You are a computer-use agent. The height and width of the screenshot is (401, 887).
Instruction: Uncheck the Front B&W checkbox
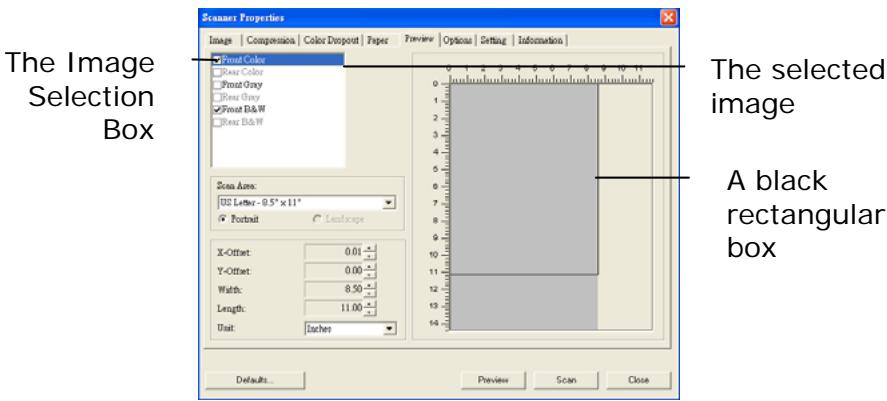click(x=216, y=109)
